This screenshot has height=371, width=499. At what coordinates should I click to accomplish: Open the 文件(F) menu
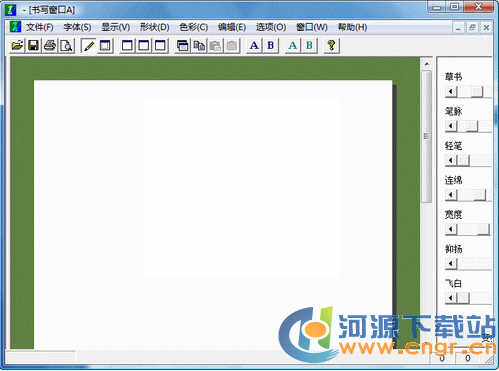[x=40, y=27]
